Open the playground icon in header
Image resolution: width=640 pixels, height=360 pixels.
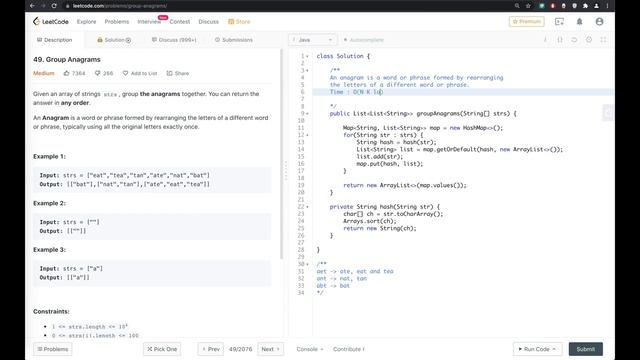point(559,22)
